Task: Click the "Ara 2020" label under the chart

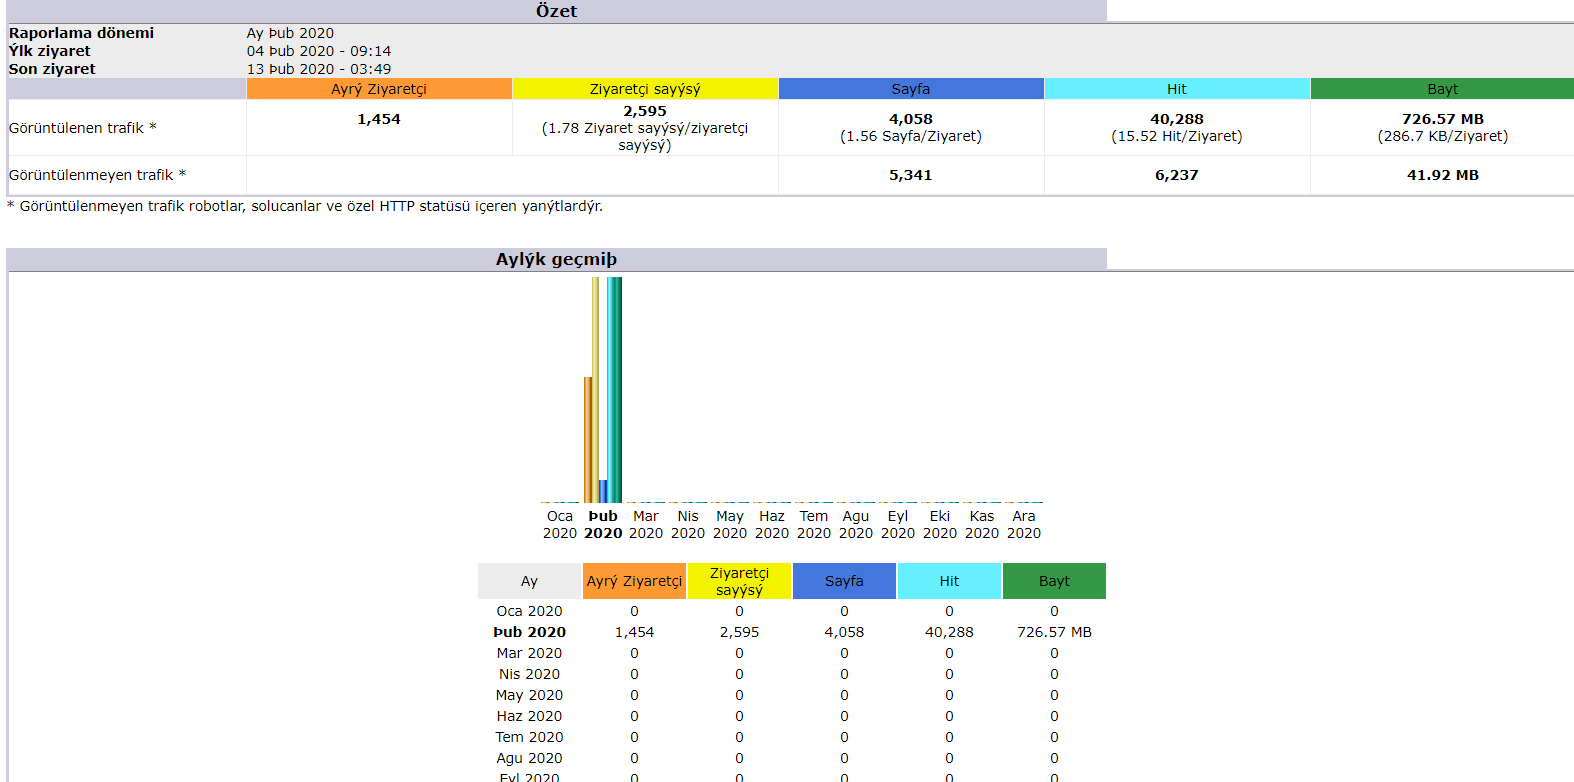Action: pyautogui.click(x=1024, y=525)
